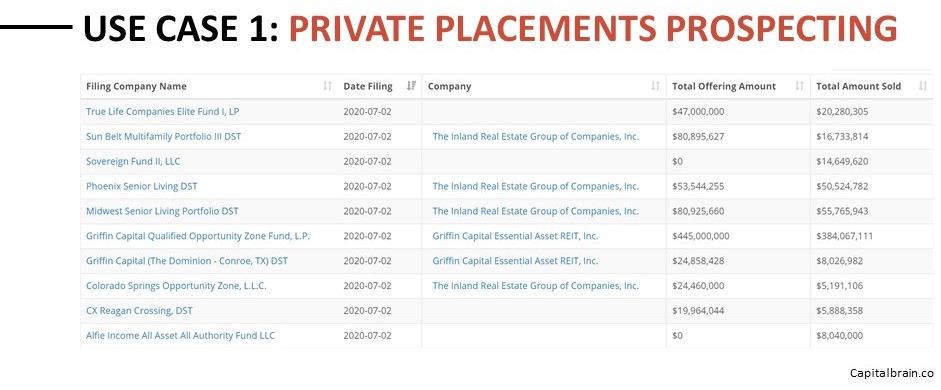941x390 pixels.
Task: Open the CX Reagan Crossing, DST link
Action: point(139,311)
